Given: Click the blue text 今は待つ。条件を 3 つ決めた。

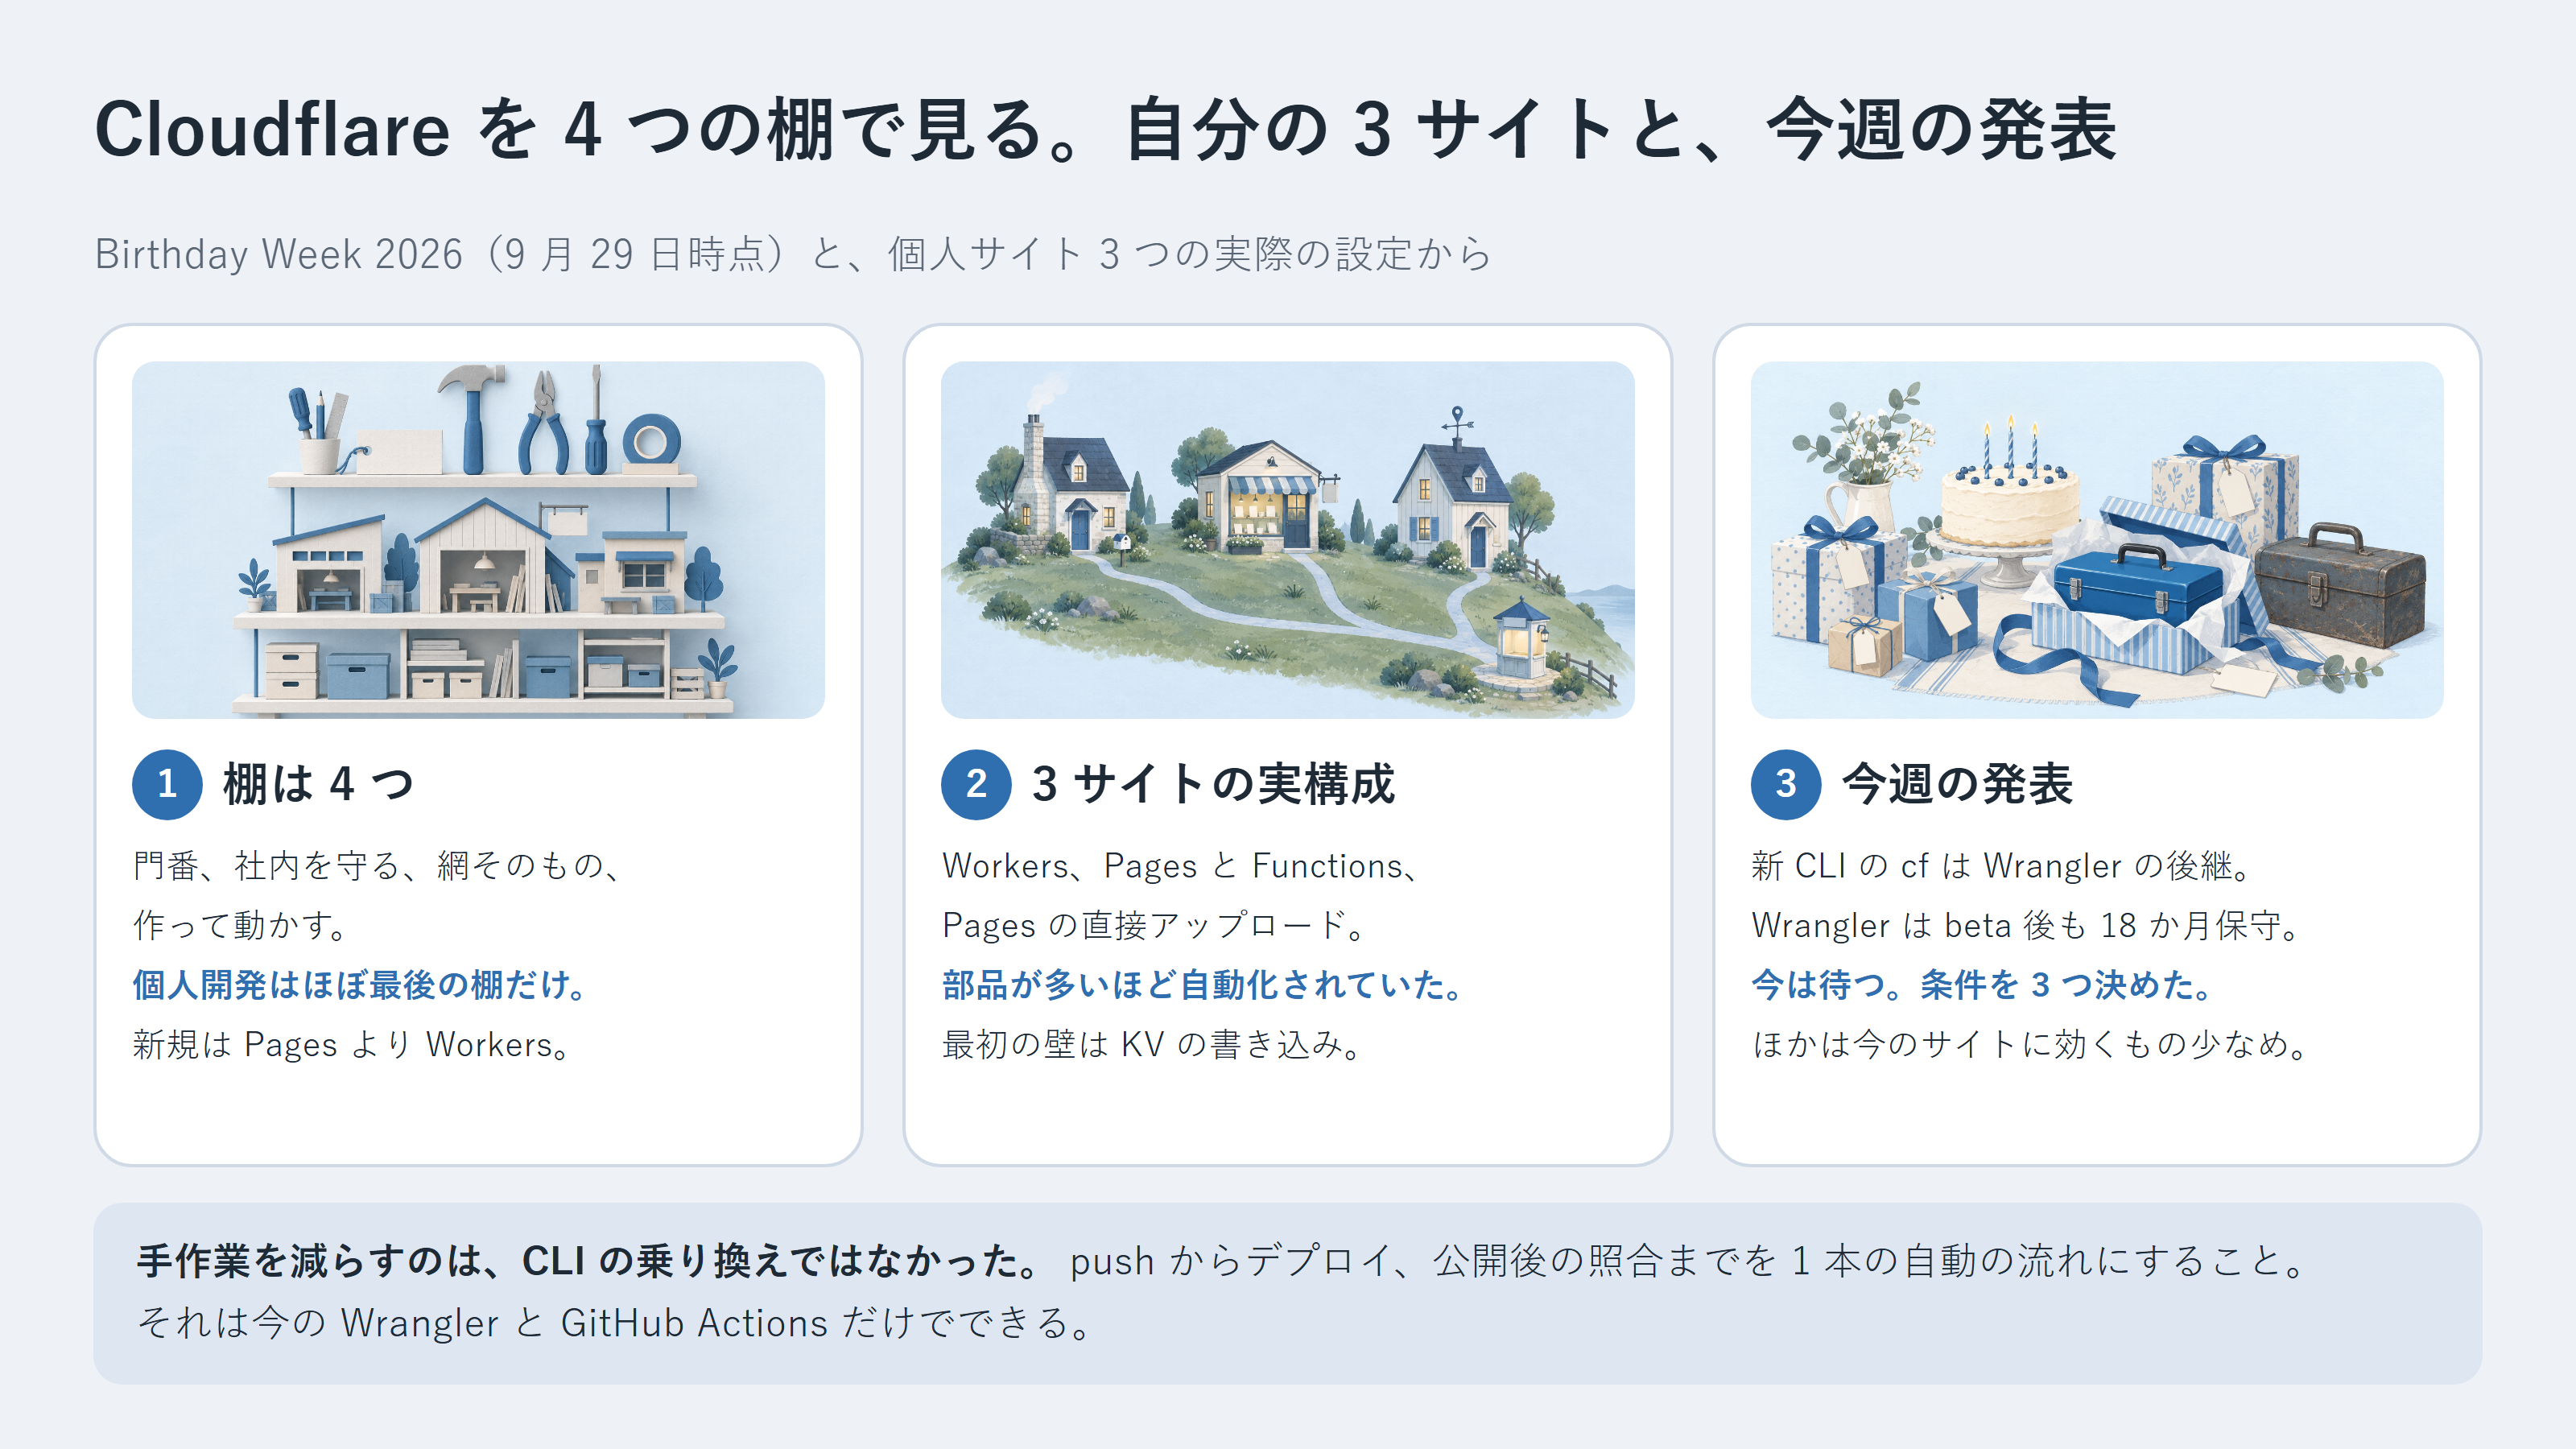Looking at the screenshot, I should [x=1983, y=985].
